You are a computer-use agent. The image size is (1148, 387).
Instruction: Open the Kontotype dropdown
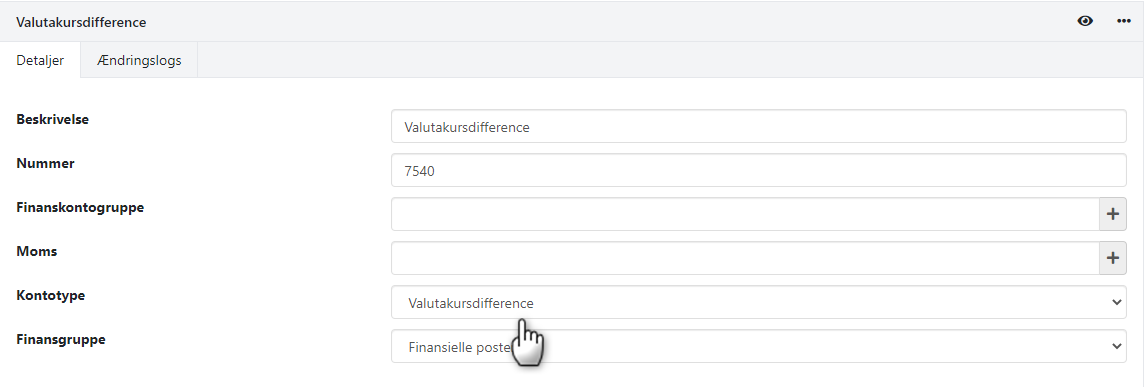click(758, 302)
